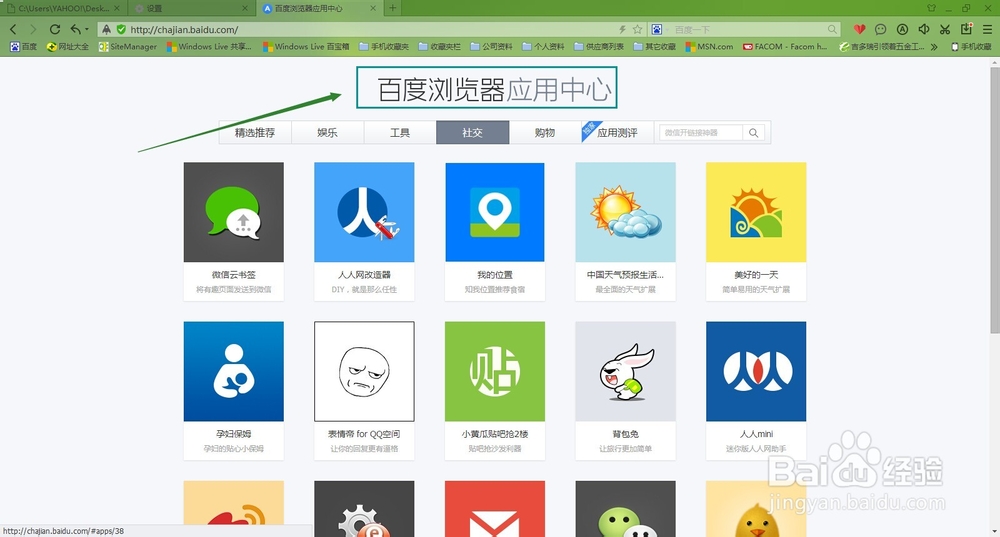Open the chat bubble toolbar icon
Image resolution: width=1000 pixels, height=537 pixels.
[x=881, y=29]
